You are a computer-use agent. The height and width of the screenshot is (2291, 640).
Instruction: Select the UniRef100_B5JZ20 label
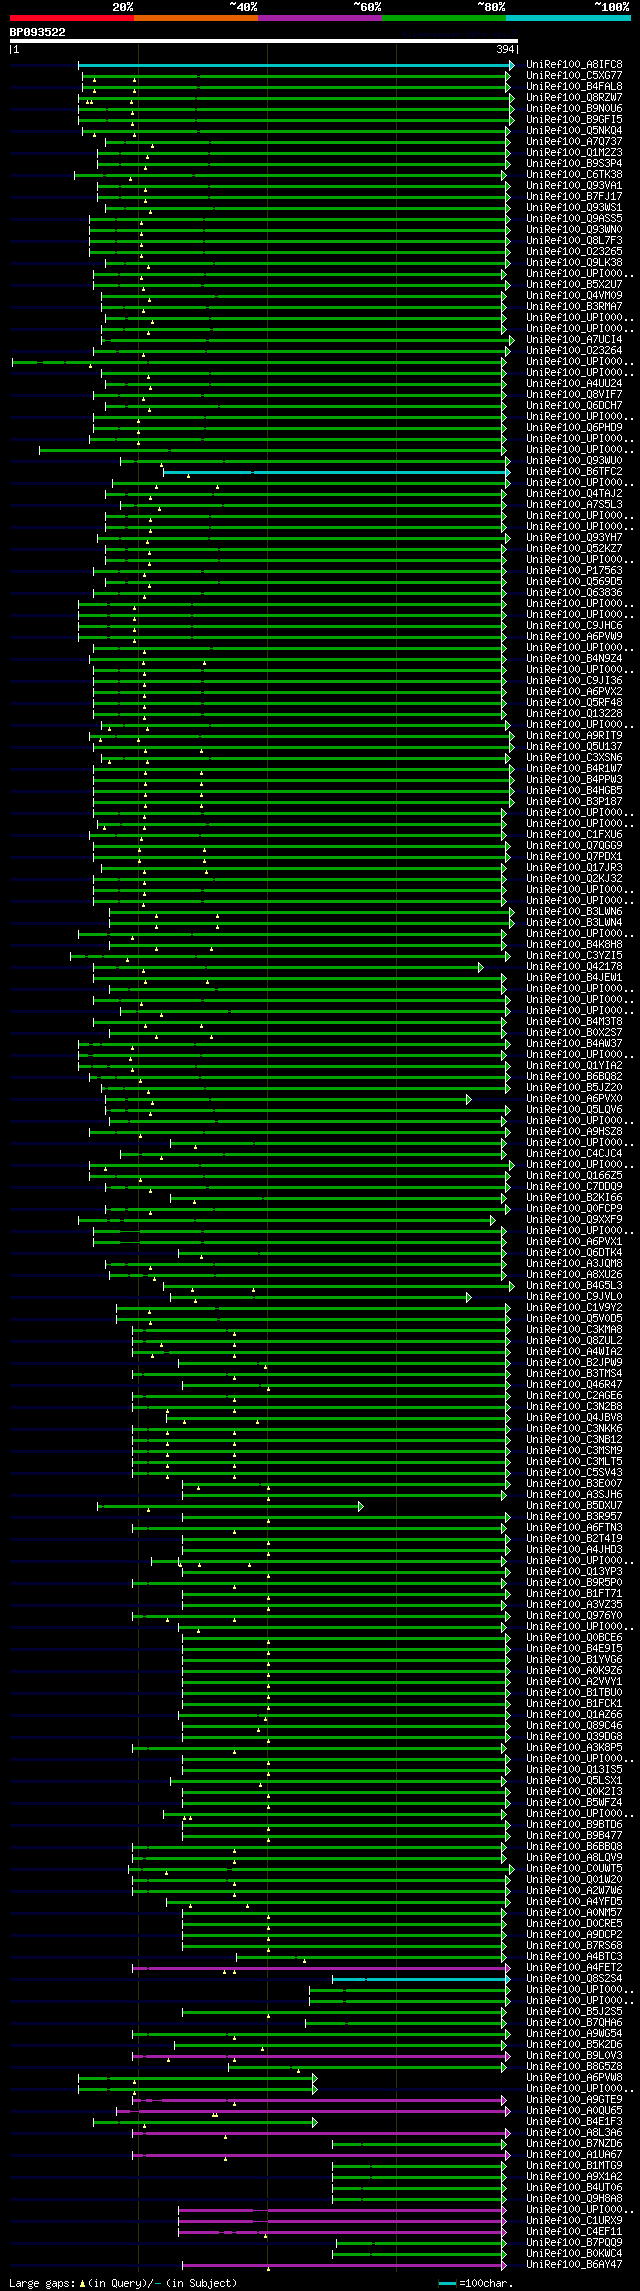coord(574,1088)
